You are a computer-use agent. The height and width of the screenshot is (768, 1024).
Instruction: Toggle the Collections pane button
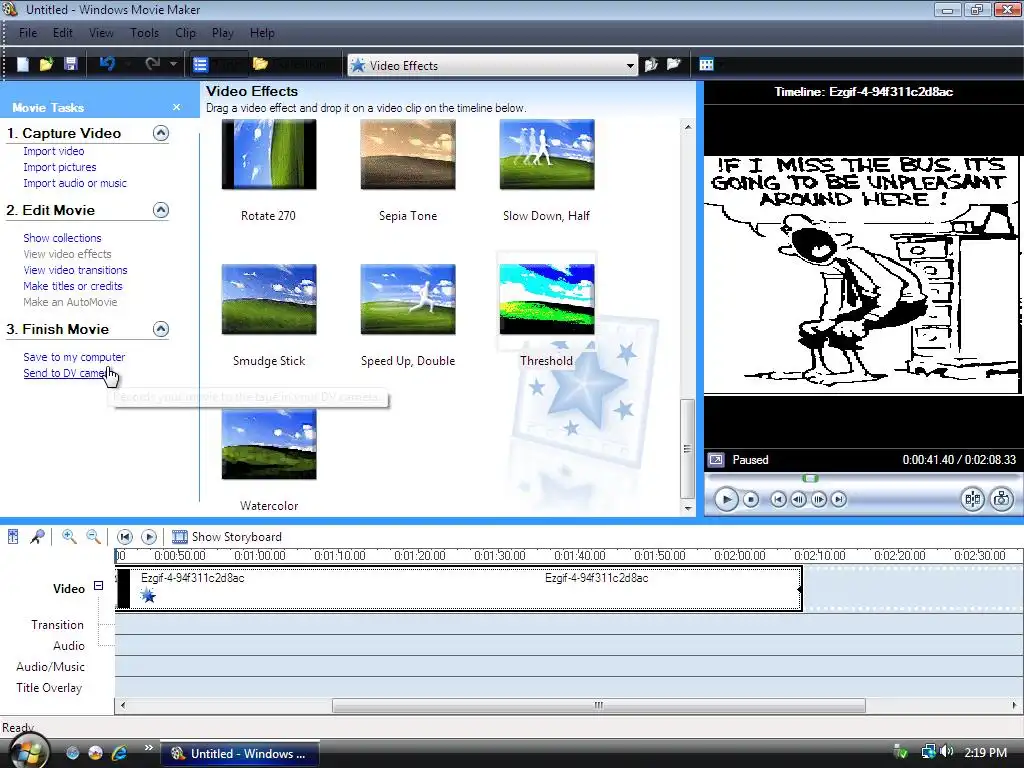[294, 64]
